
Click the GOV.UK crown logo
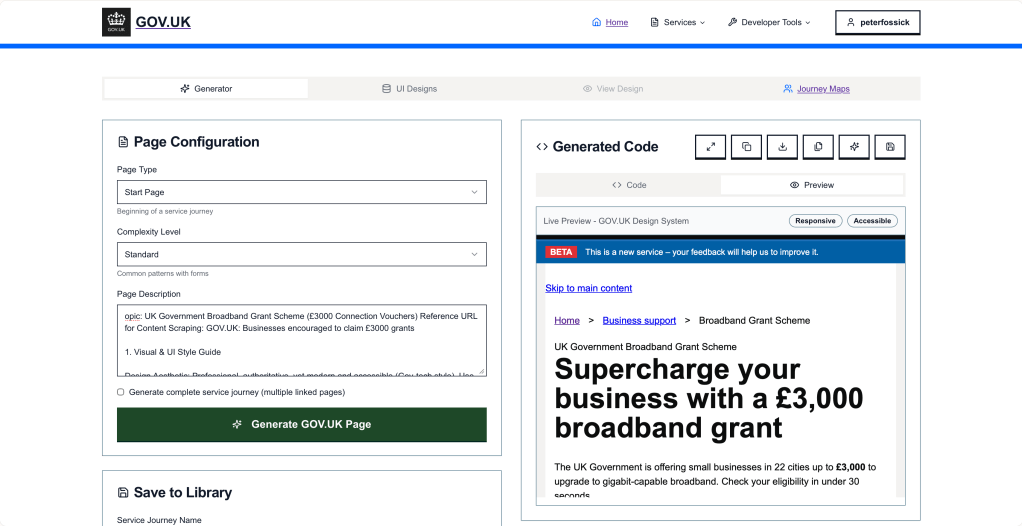point(116,22)
